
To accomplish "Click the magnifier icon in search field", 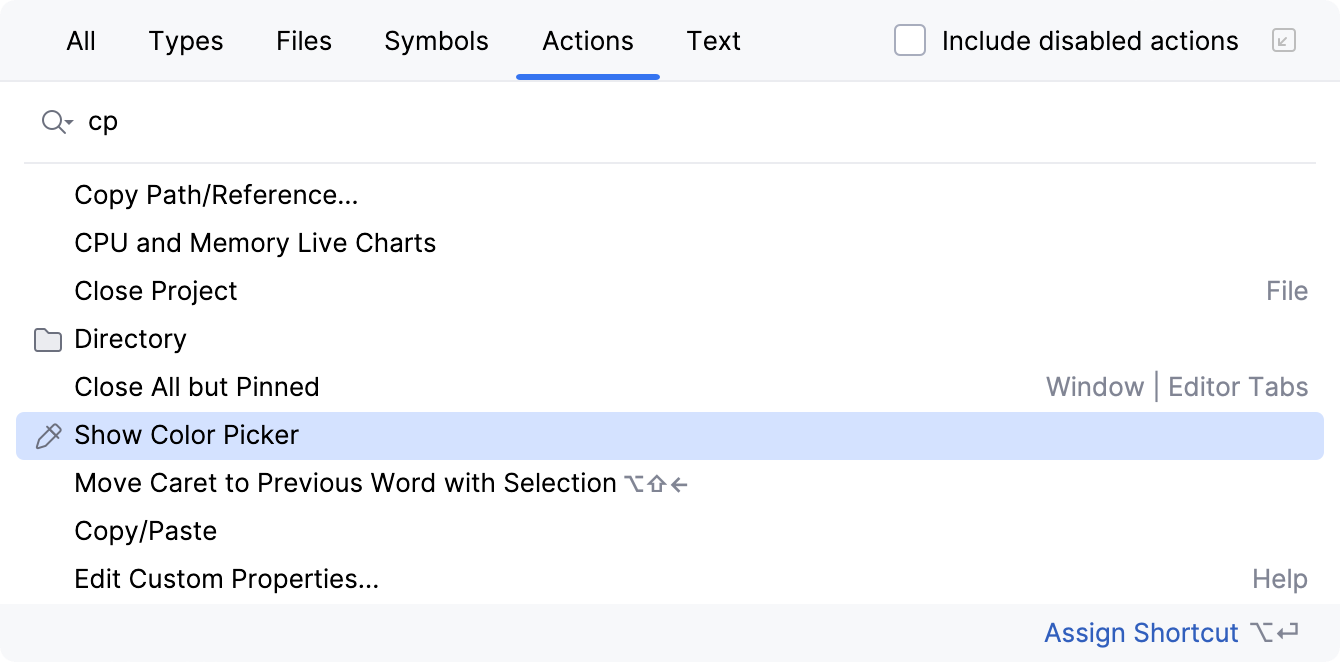I will [x=52, y=120].
